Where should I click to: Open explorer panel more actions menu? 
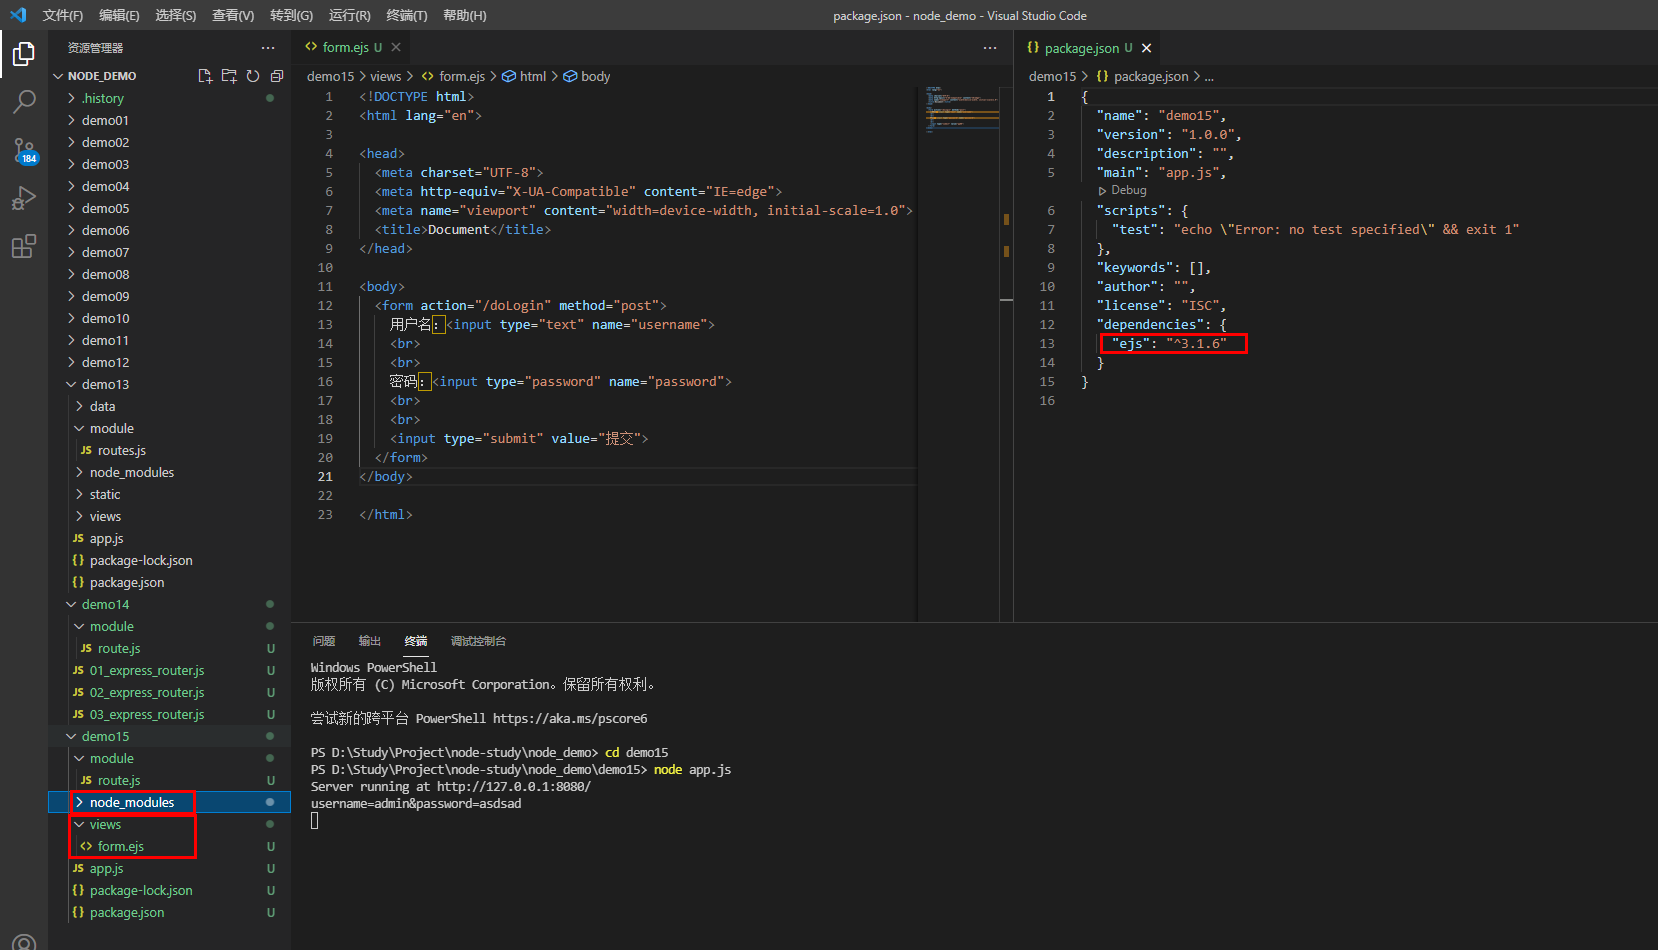click(268, 48)
